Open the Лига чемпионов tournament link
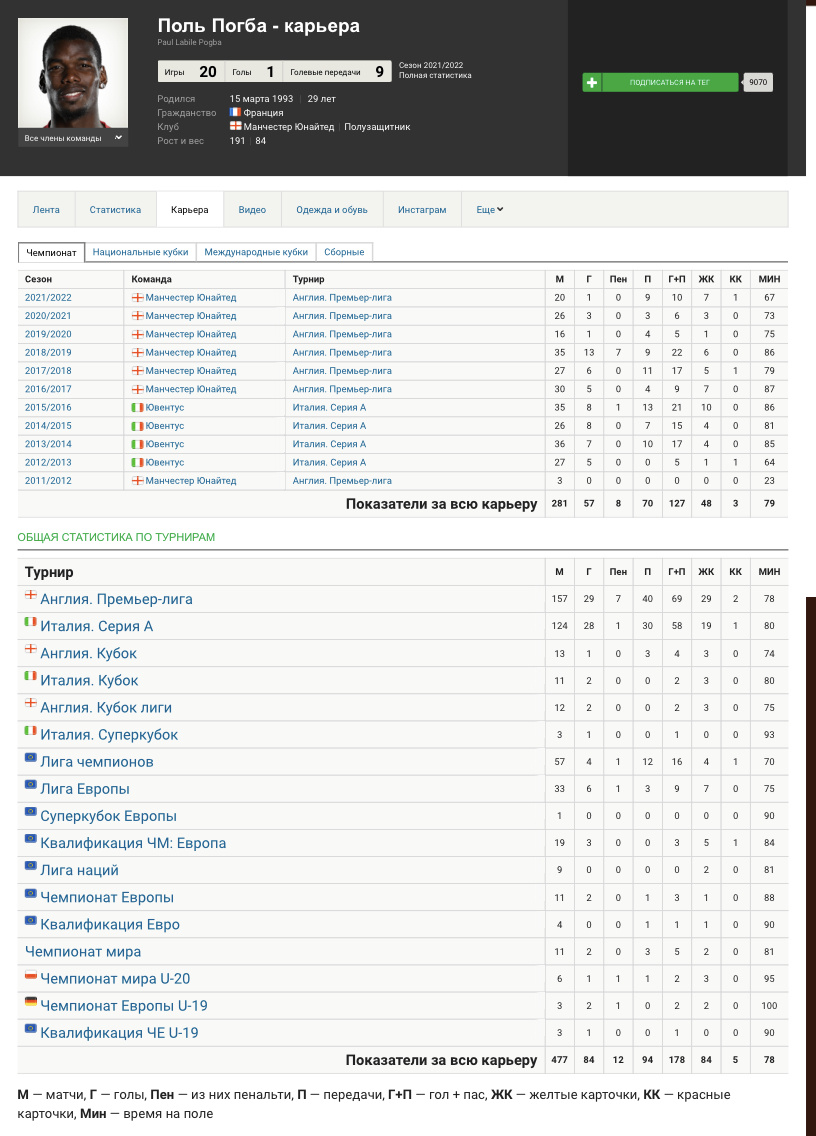This screenshot has width=816, height=1136. [x=96, y=761]
